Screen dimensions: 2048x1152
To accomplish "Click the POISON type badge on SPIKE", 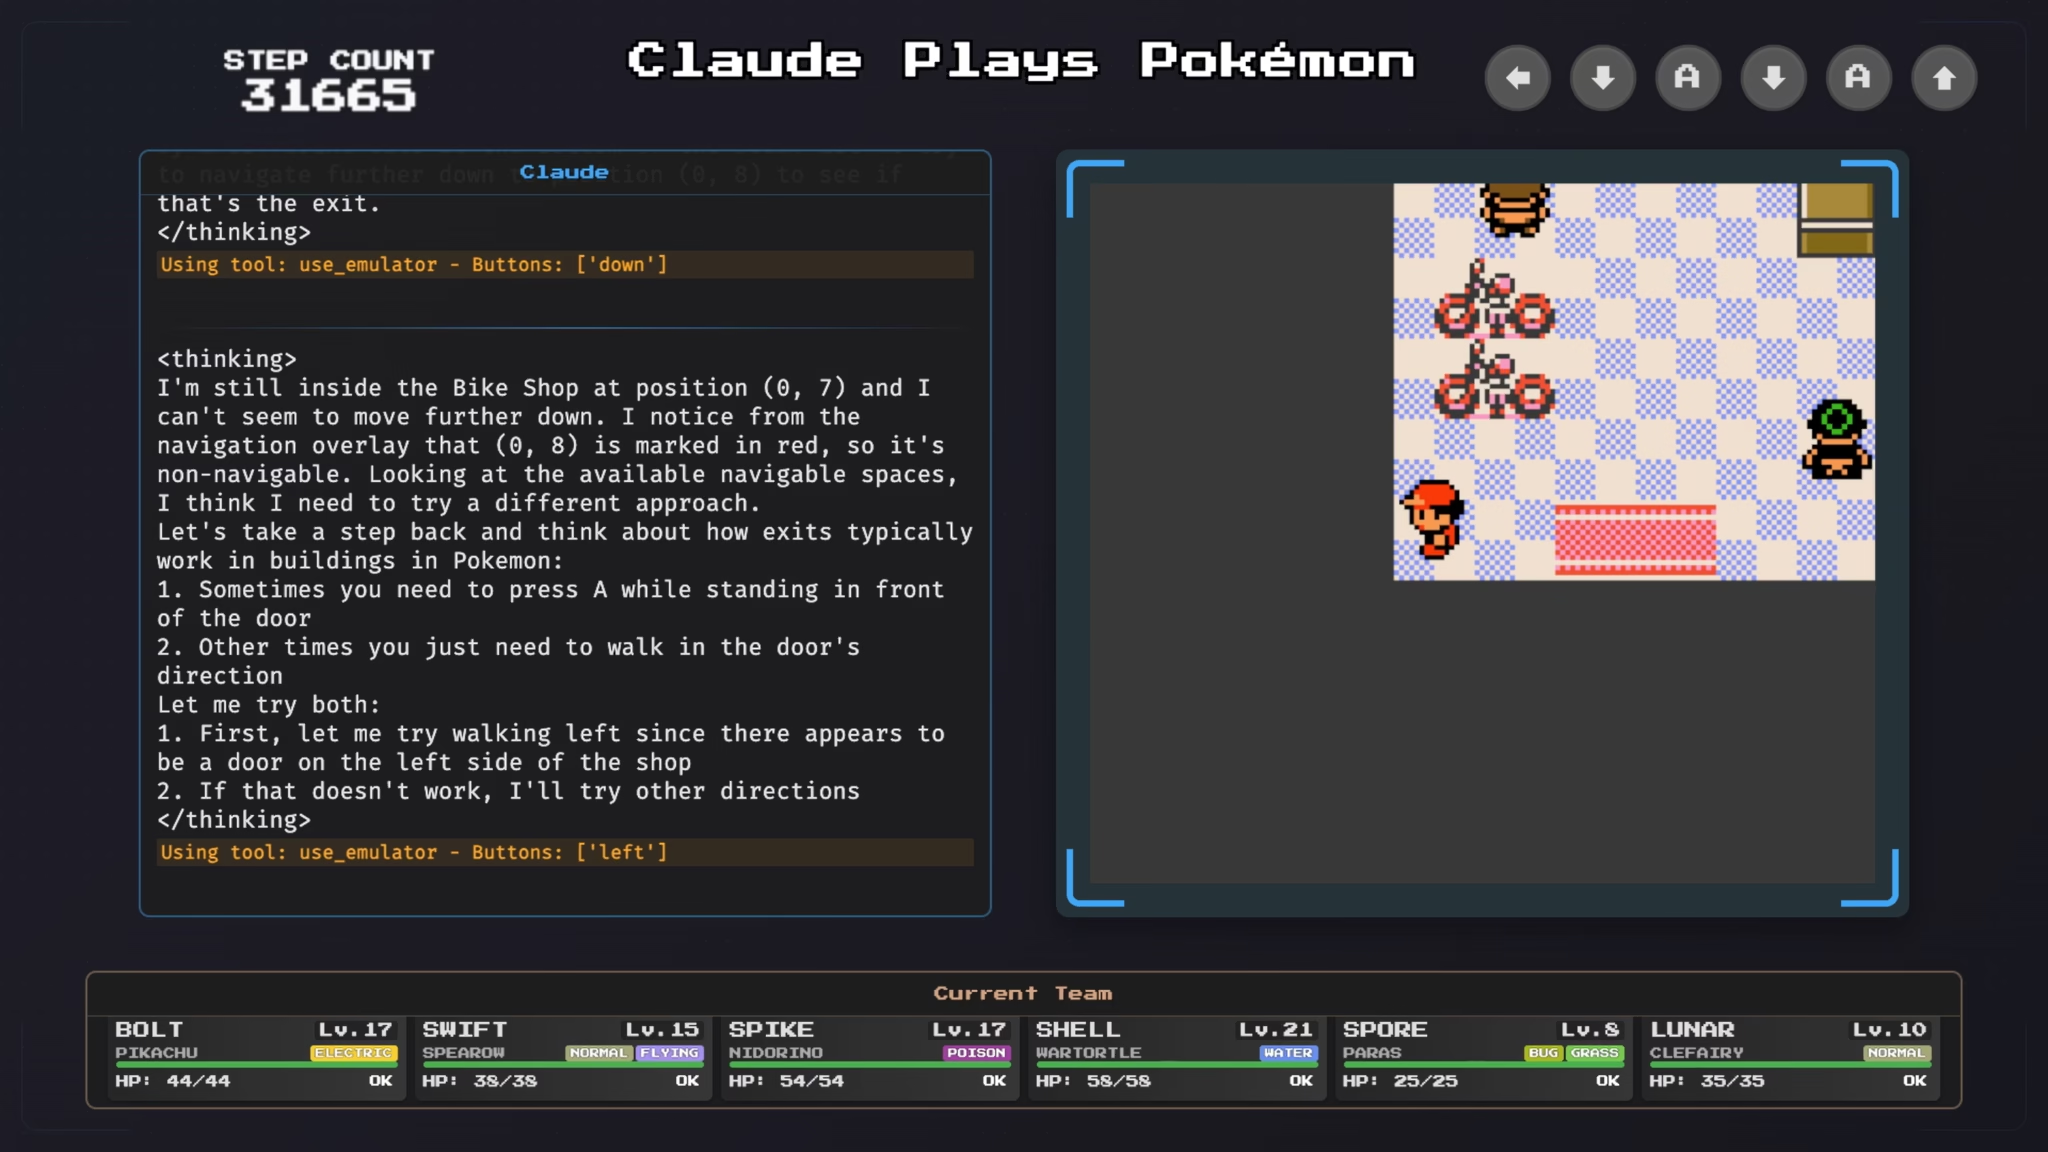I will pyautogui.click(x=975, y=1053).
